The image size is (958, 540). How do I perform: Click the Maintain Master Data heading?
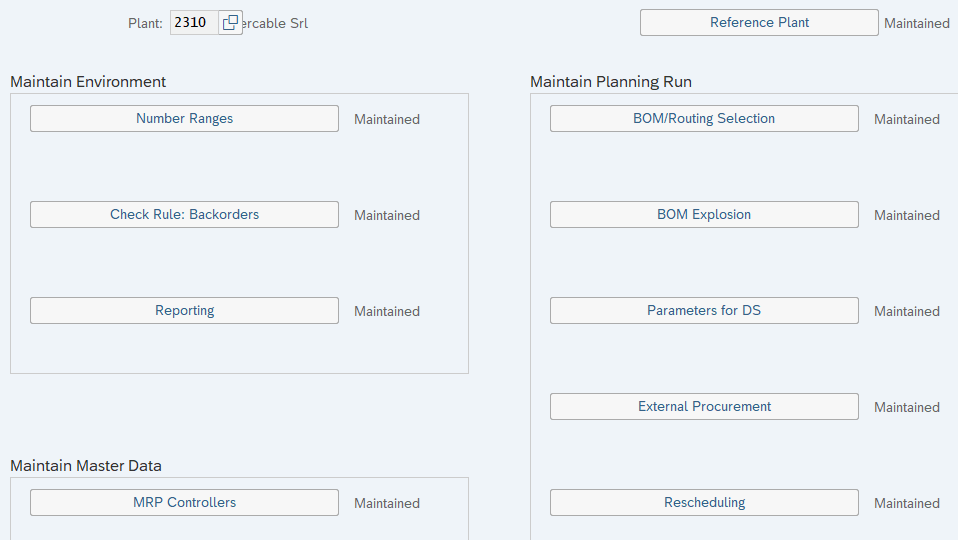pos(86,466)
